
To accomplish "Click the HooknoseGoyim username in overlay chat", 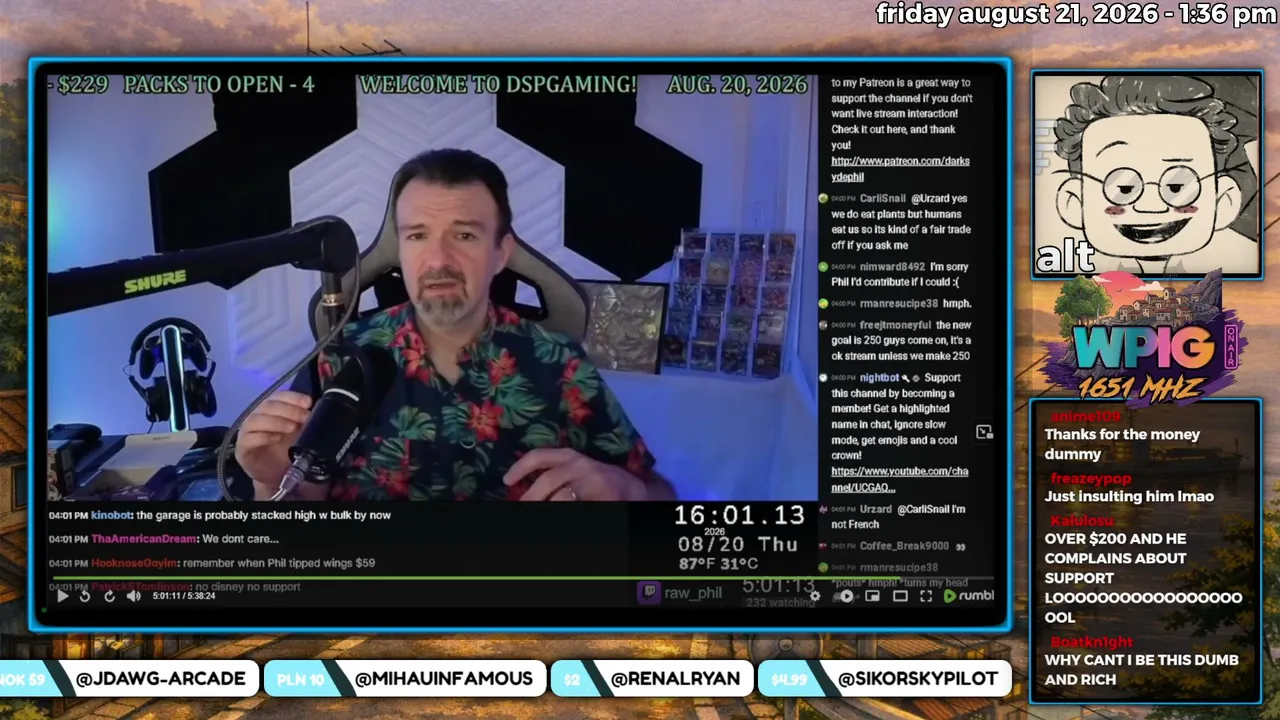I will tap(134, 563).
